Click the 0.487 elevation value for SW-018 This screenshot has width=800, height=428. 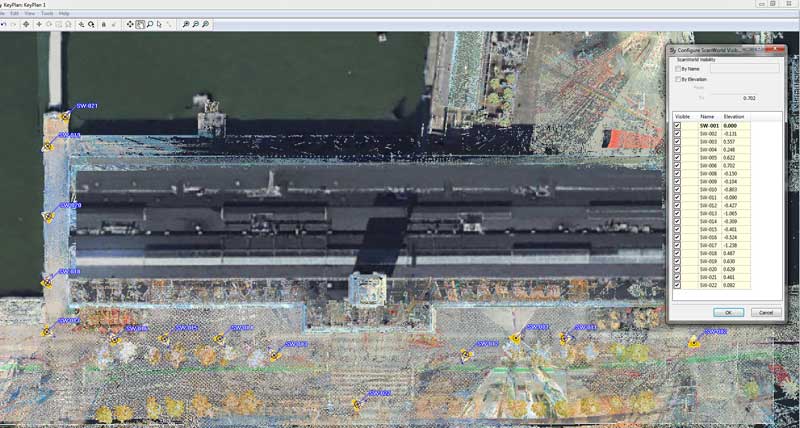tap(730, 253)
